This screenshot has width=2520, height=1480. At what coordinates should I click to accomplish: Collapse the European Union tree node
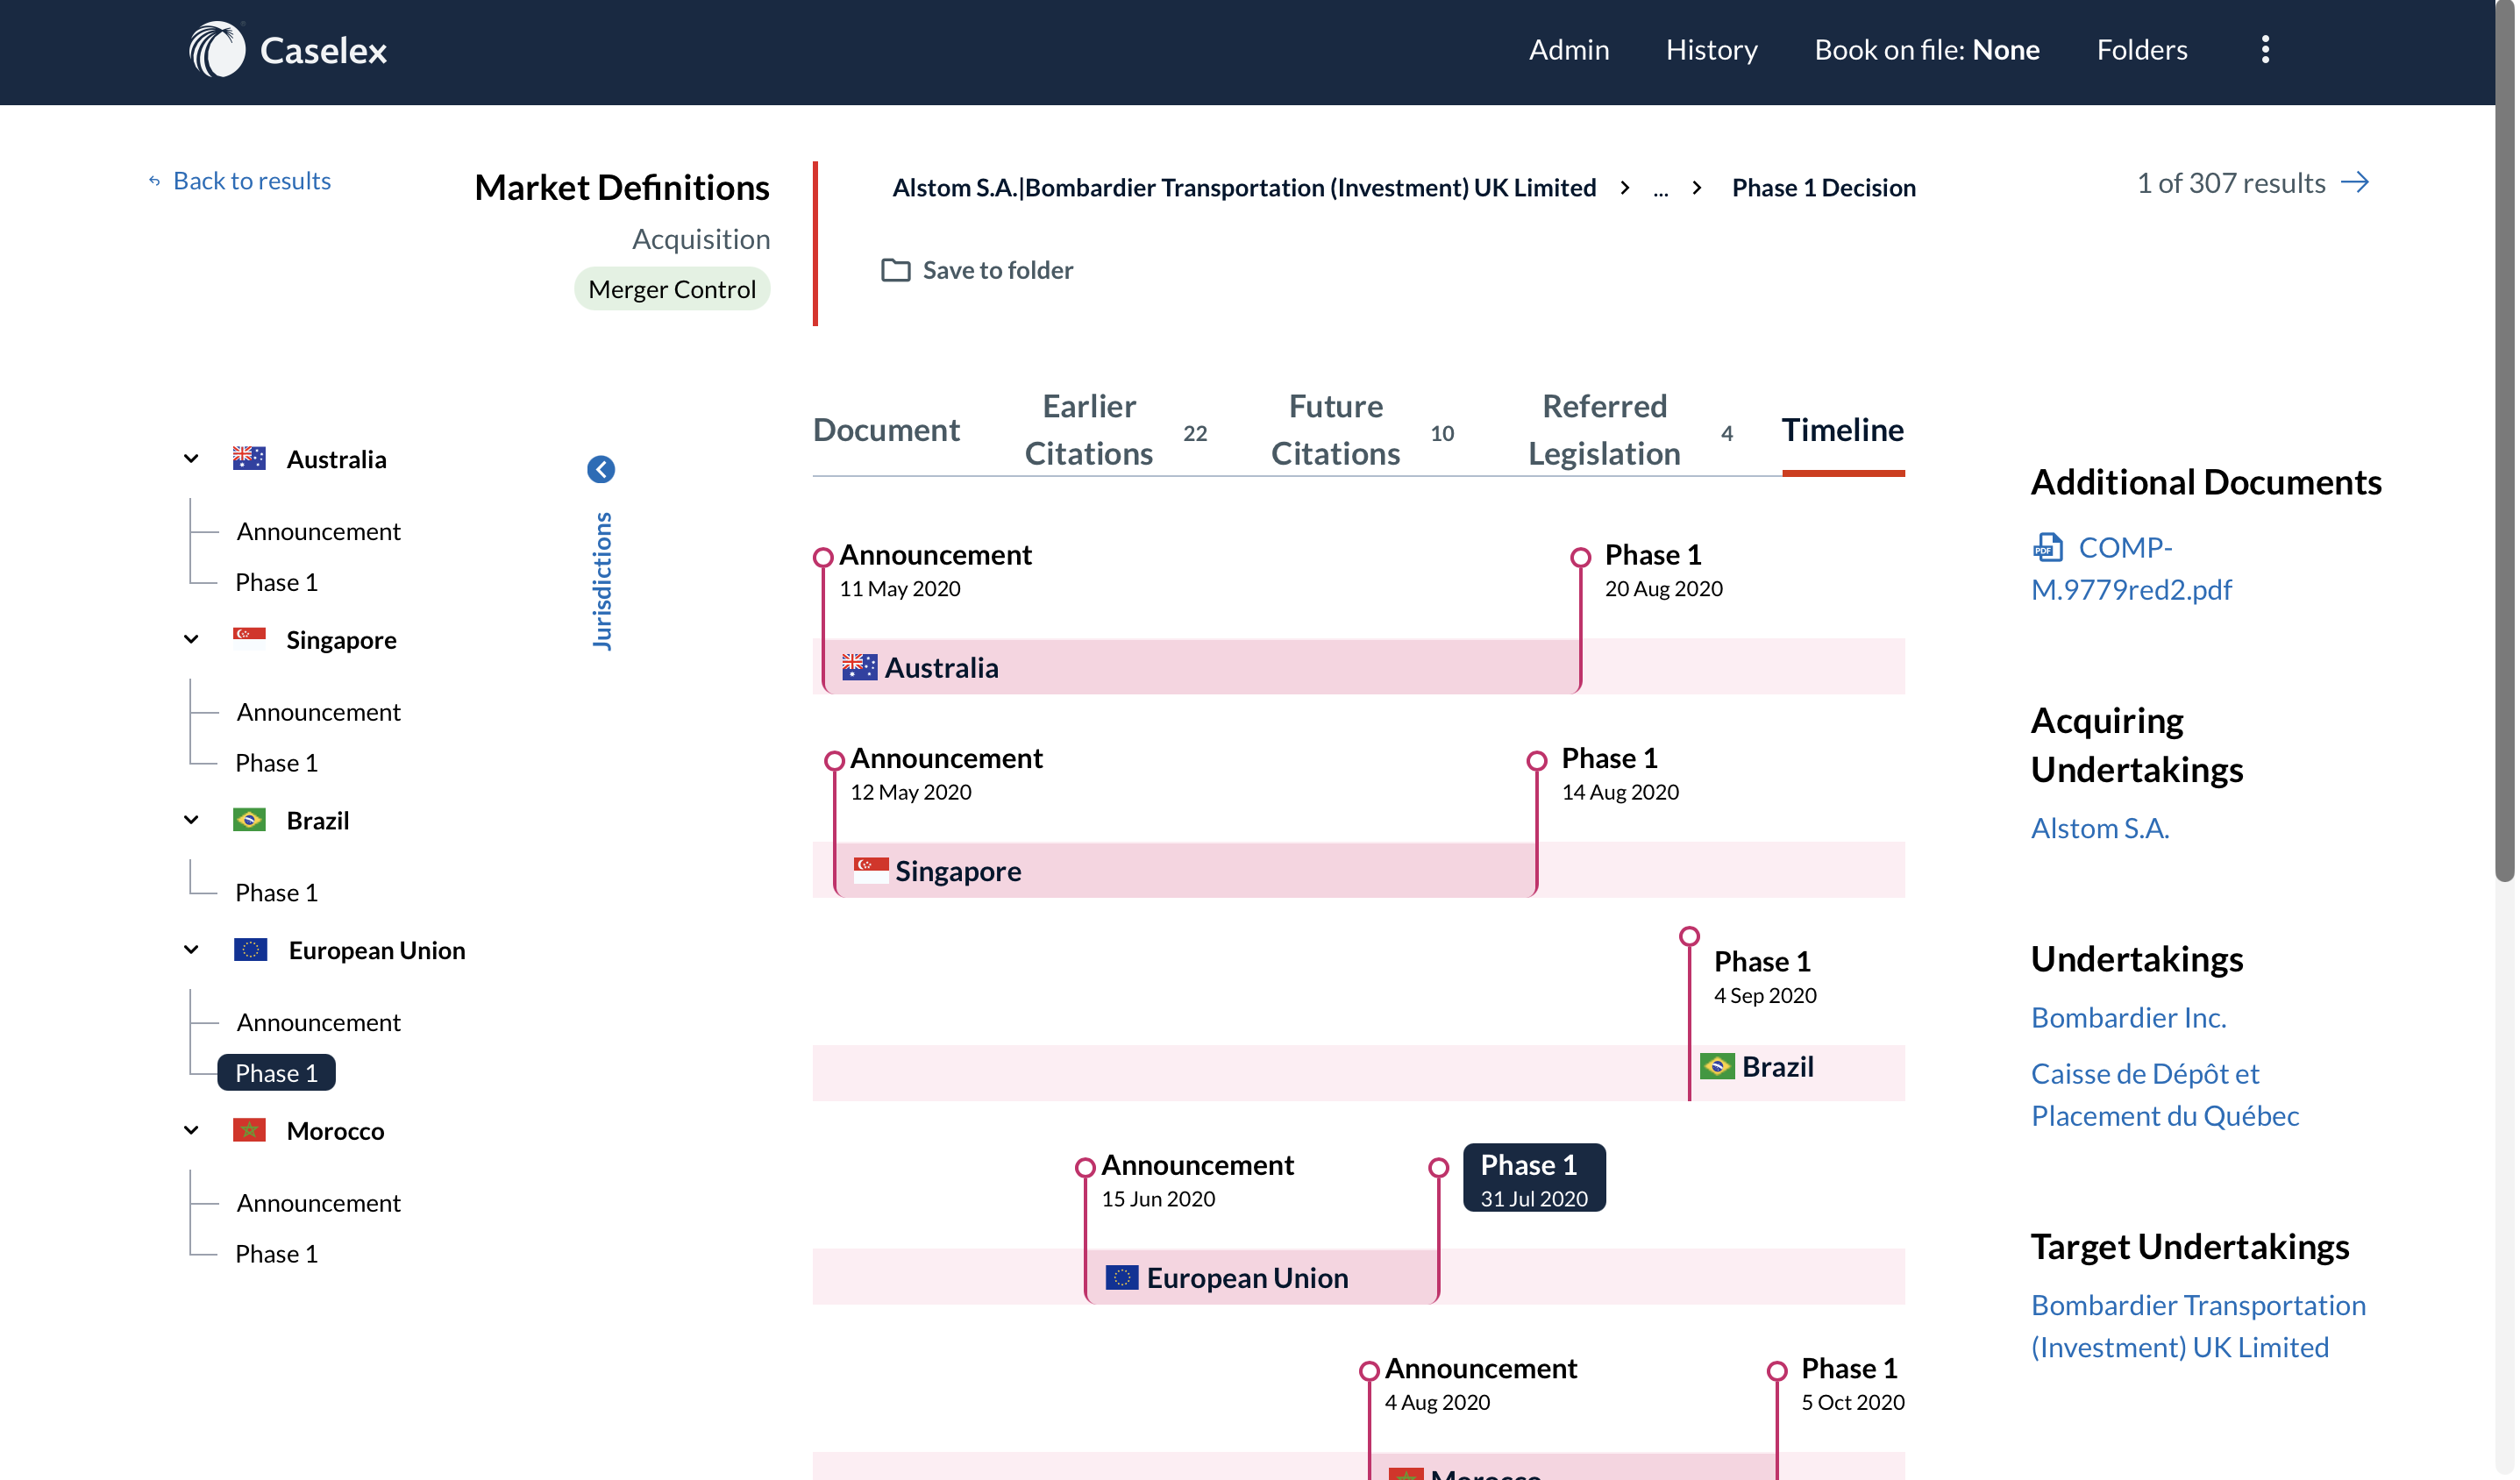pyautogui.click(x=191, y=950)
